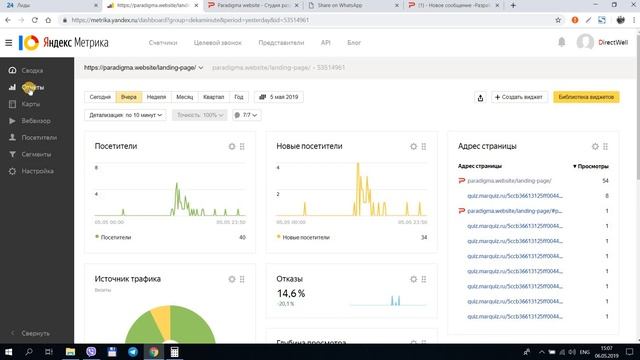The width and height of the screenshot is (640, 360).
Task: Expand the paradigma.website/landing-page counter dropdown
Action: pyautogui.click(x=144, y=68)
